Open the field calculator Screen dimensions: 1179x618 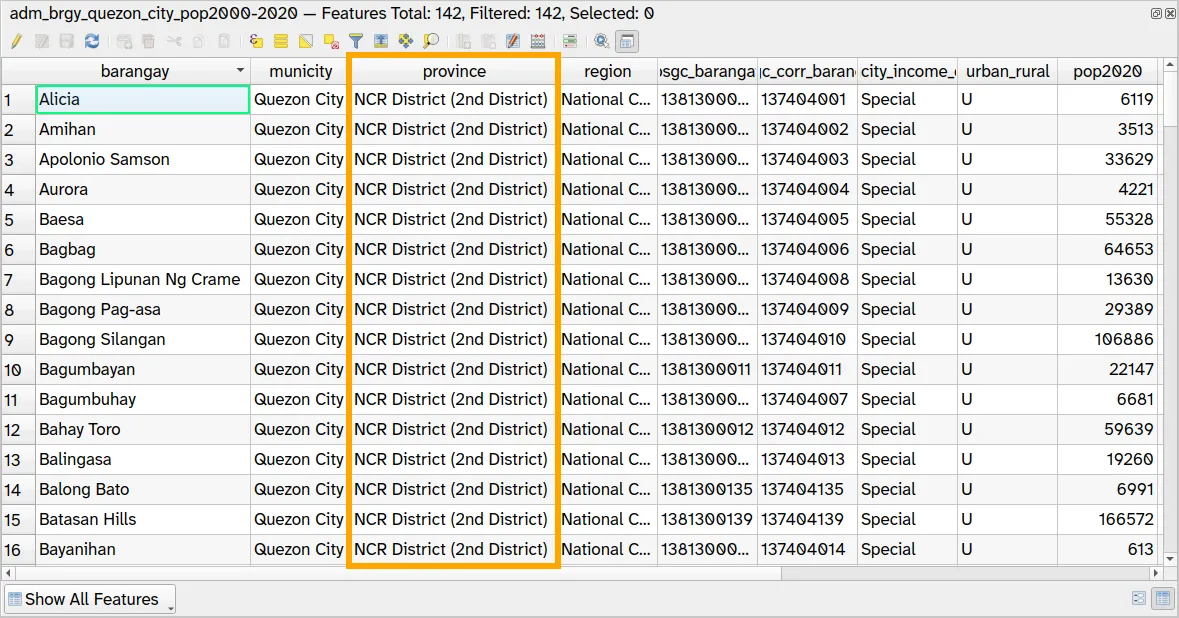click(538, 42)
